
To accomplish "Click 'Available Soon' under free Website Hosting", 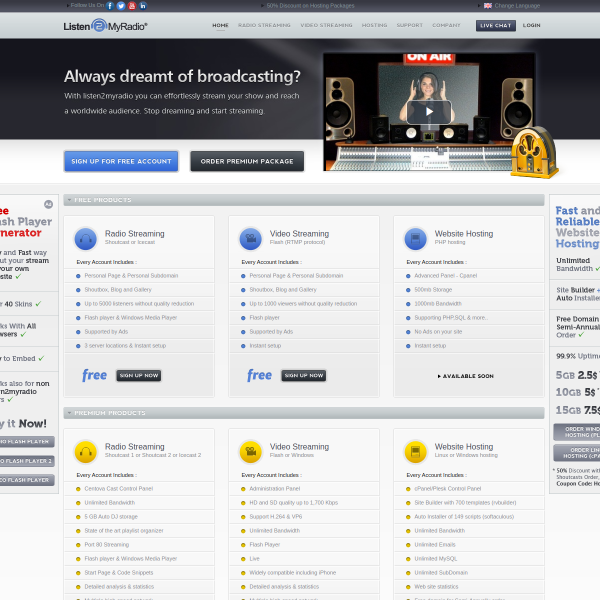I will [466, 376].
